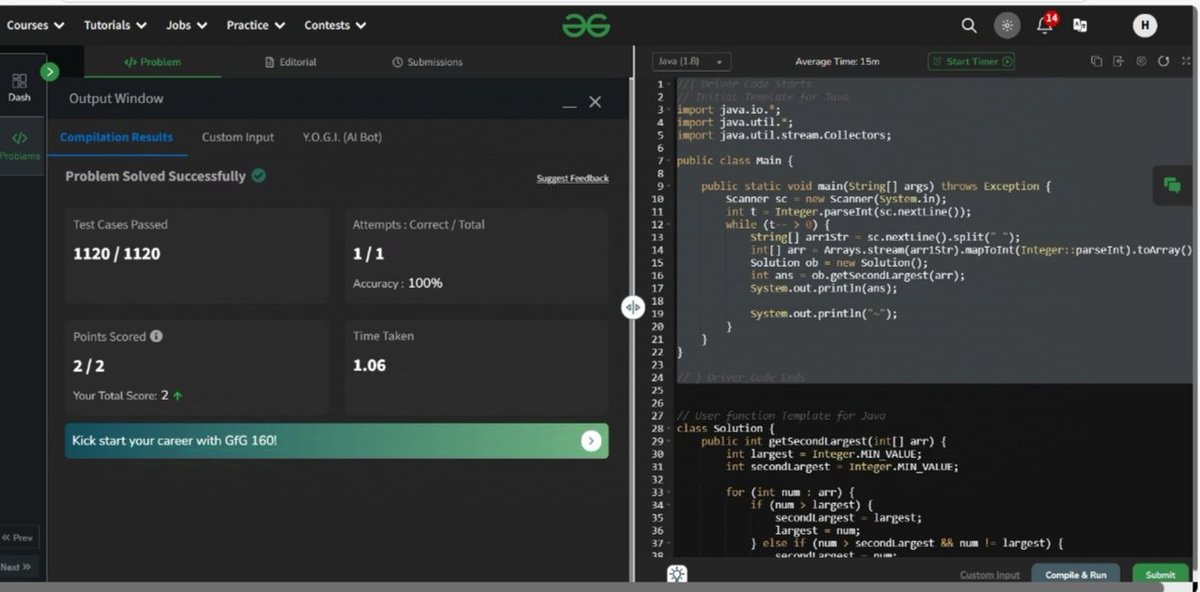Image resolution: width=1200 pixels, height=592 pixels.
Task: Place cursor on 'class Solution {' line
Action: (725, 428)
